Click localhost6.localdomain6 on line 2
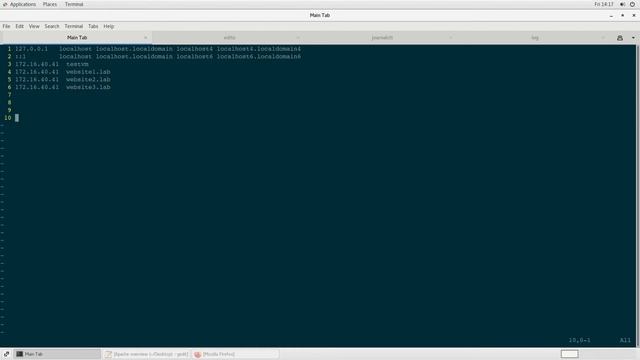This screenshot has height=360, width=640. coord(259,57)
